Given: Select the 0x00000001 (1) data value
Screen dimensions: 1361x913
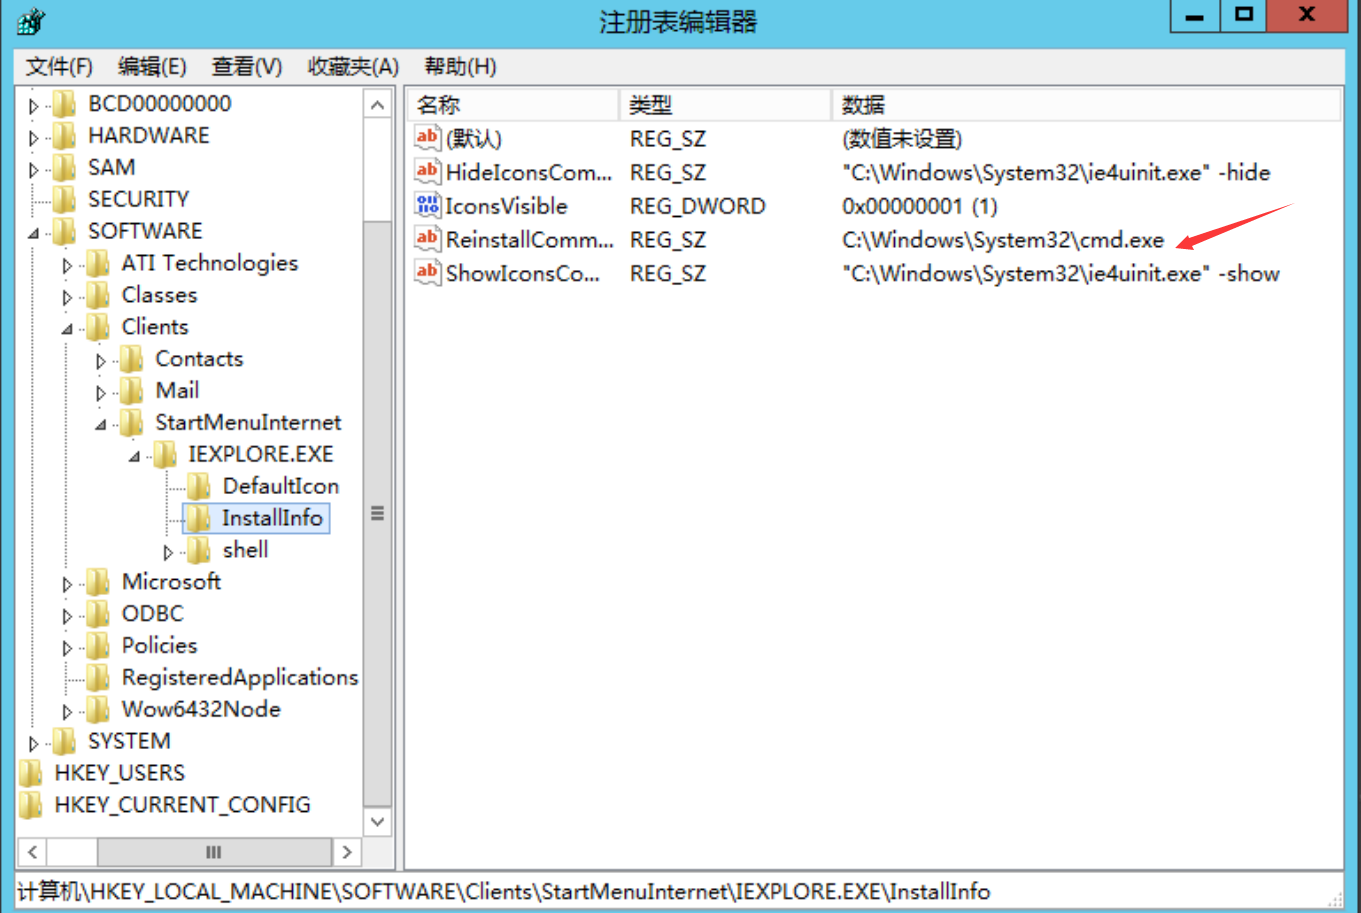Looking at the screenshot, I should point(920,207).
